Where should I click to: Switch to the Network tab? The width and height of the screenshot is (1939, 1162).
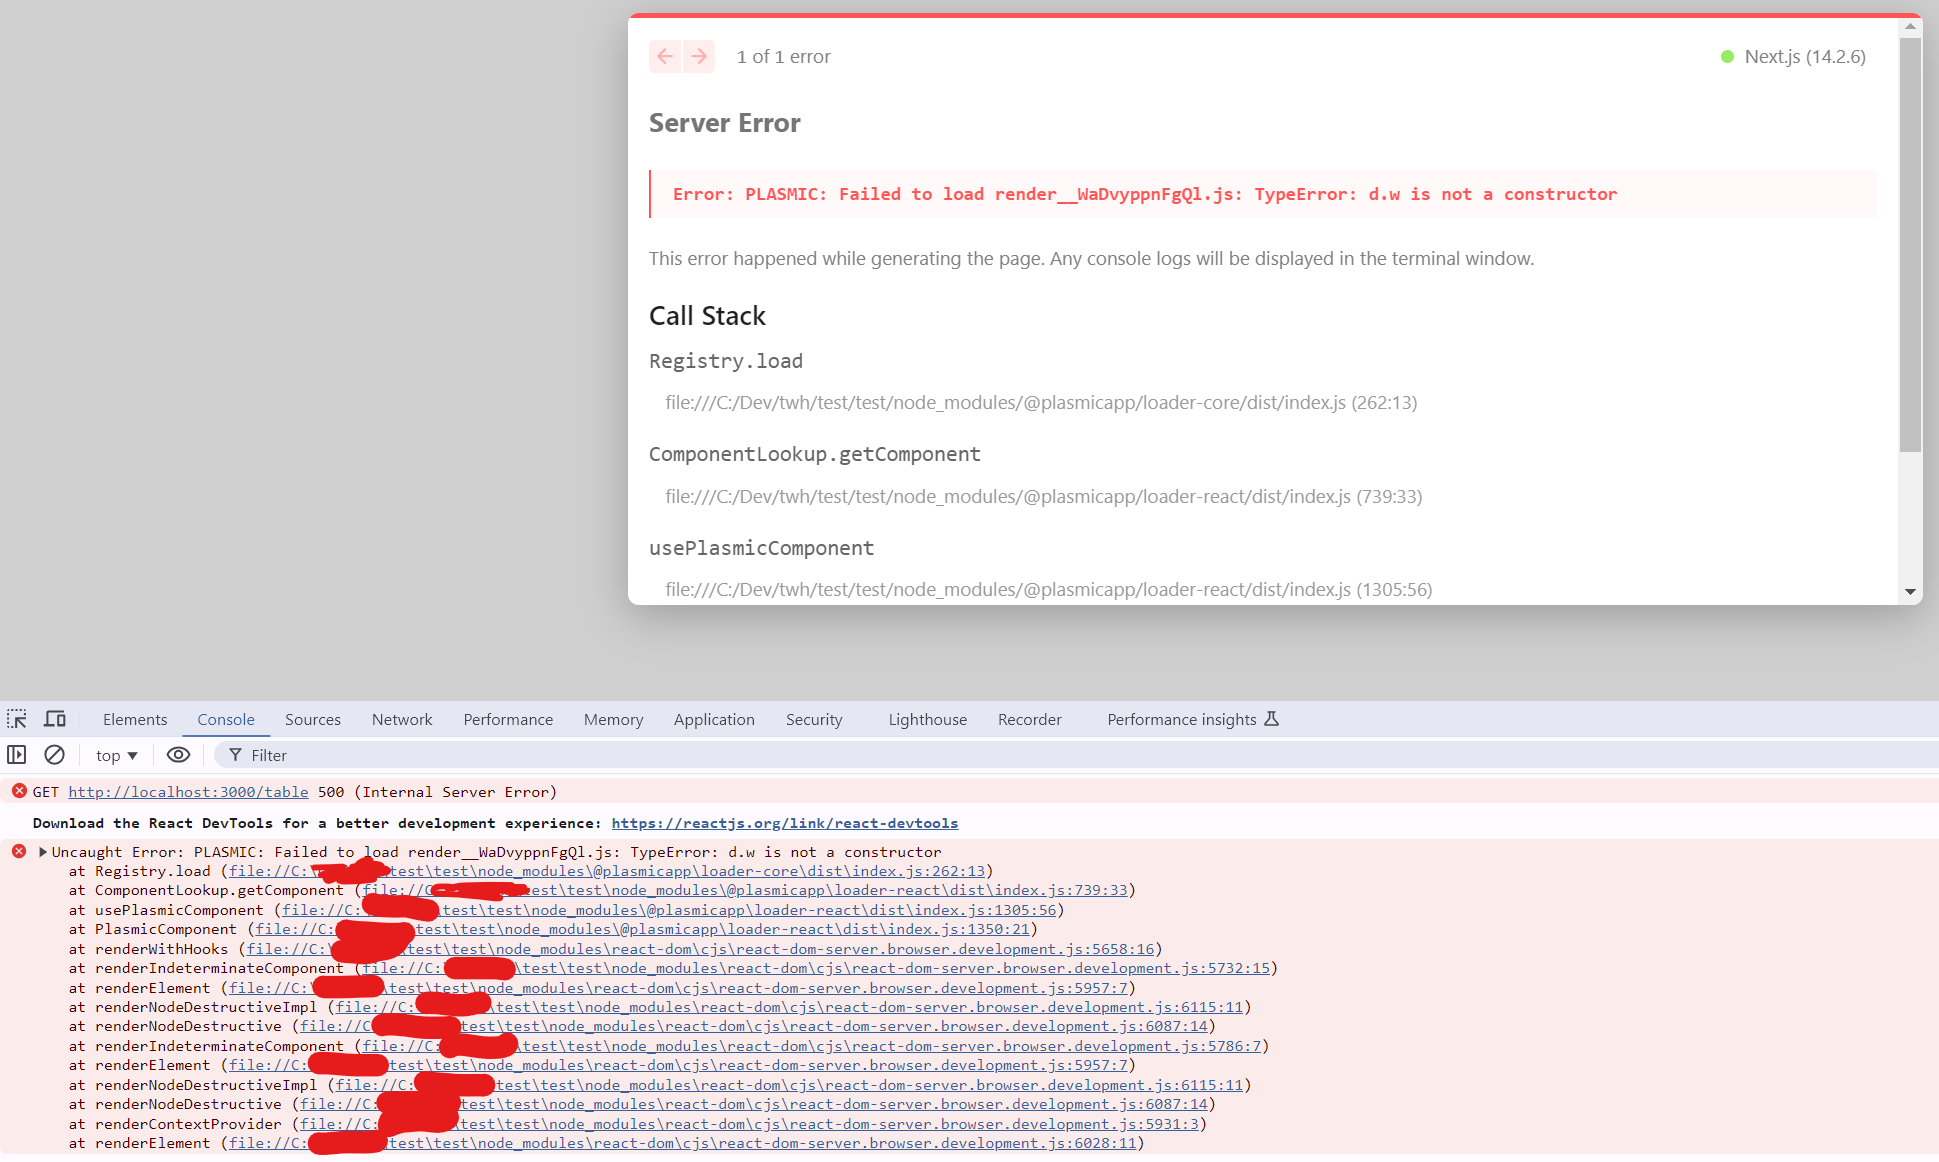402,719
